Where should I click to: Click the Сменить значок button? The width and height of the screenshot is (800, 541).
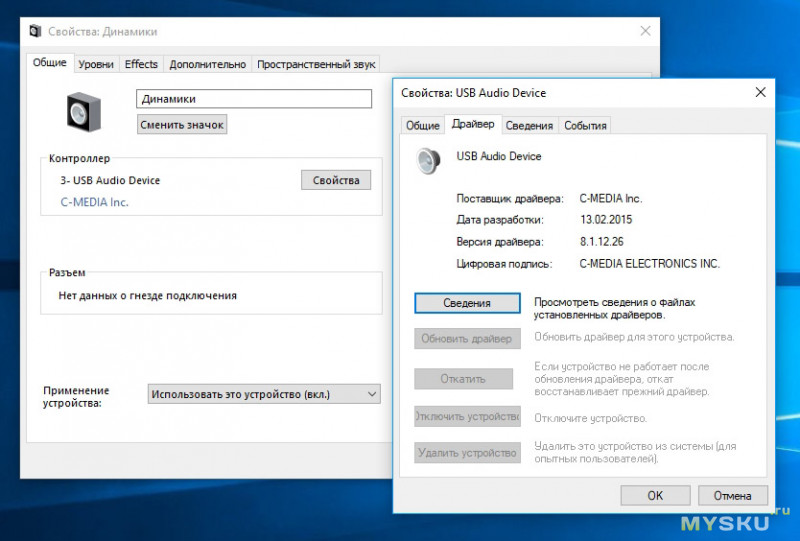tap(182, 125)
